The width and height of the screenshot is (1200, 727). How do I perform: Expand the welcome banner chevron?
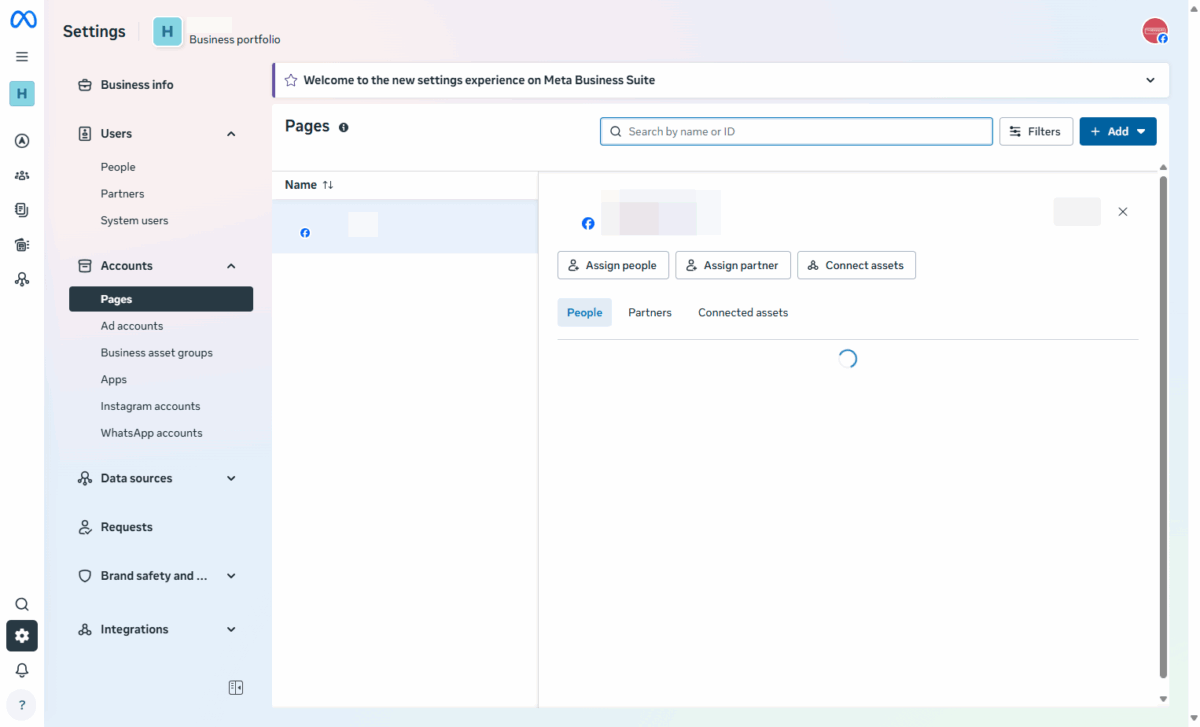pyautogui.click(x=1150, y=80)
